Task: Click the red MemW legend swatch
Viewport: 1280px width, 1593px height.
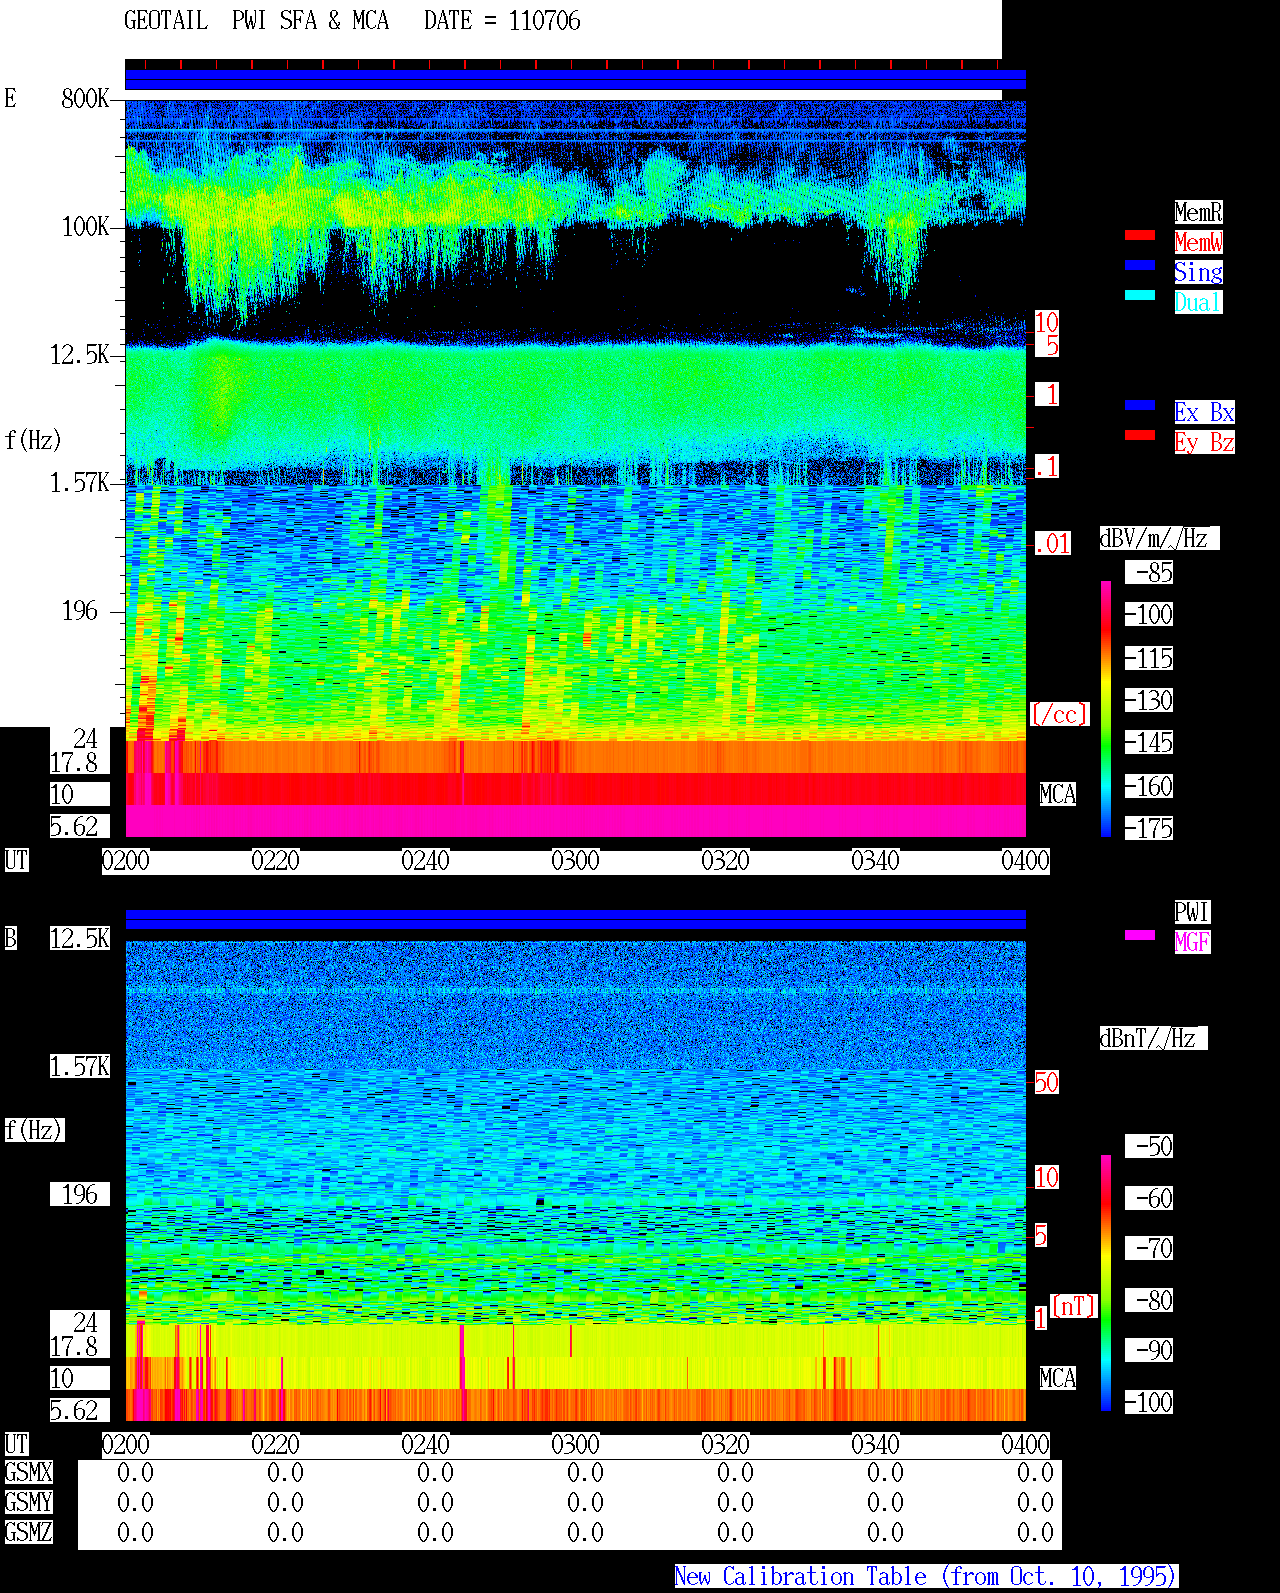Action: (1140, 235)
